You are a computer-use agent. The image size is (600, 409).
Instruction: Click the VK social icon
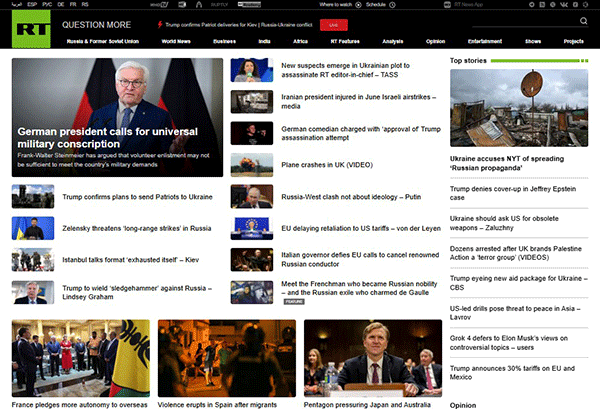[x=564, y=5]
